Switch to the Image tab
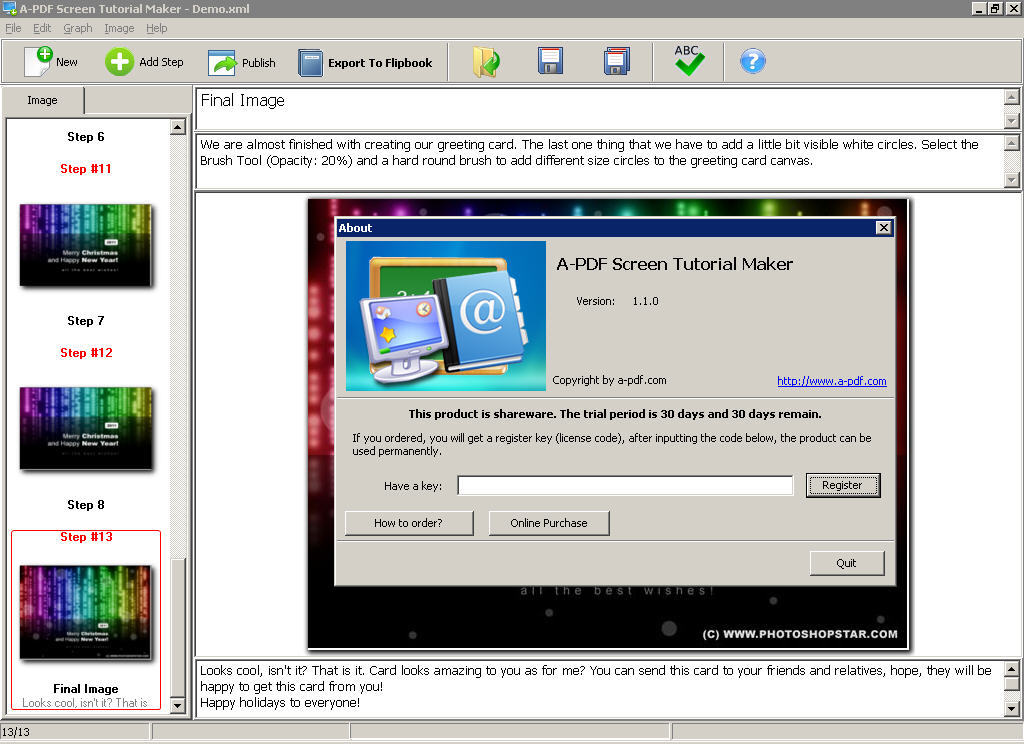This screenshot has width=1024, height=744. (x=42, y=100)
